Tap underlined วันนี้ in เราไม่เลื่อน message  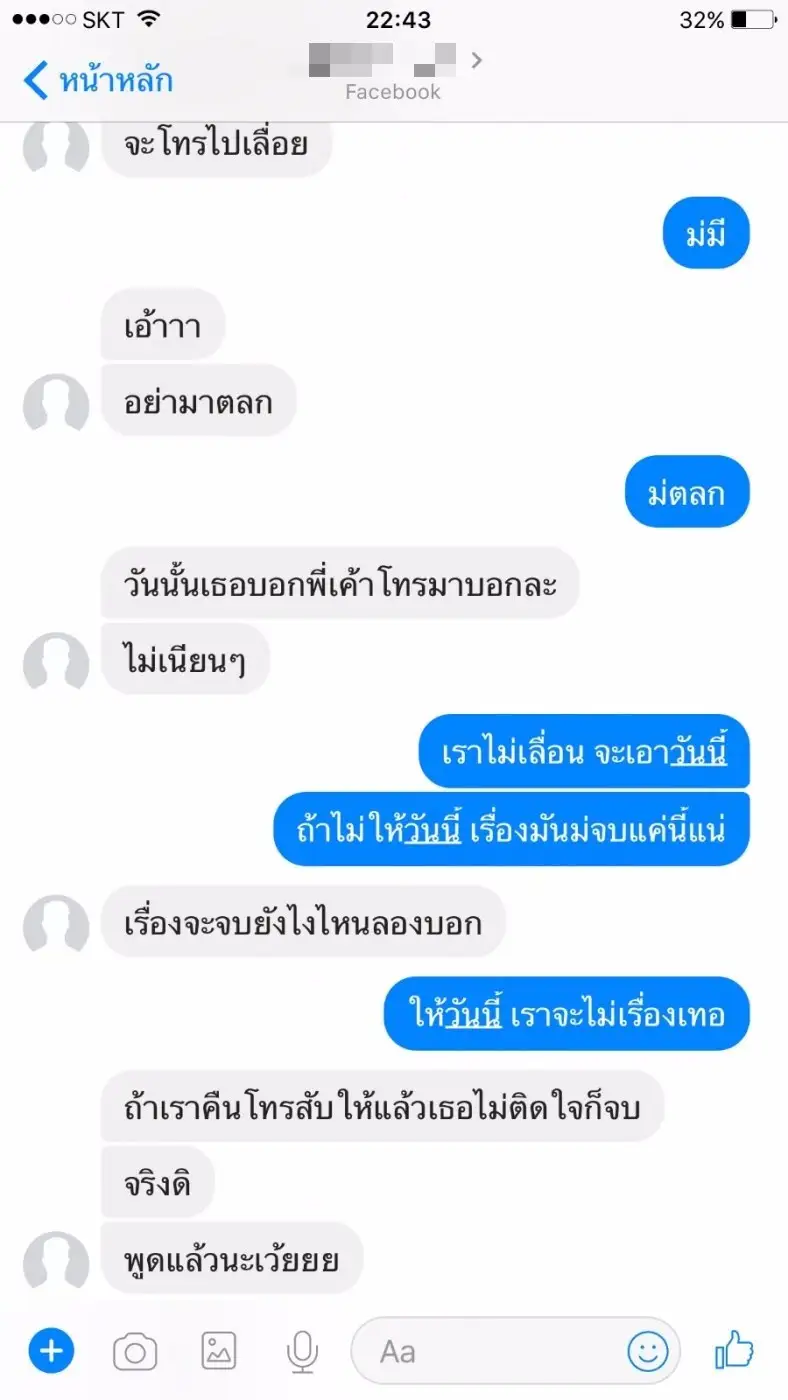[x=698, y=751]
